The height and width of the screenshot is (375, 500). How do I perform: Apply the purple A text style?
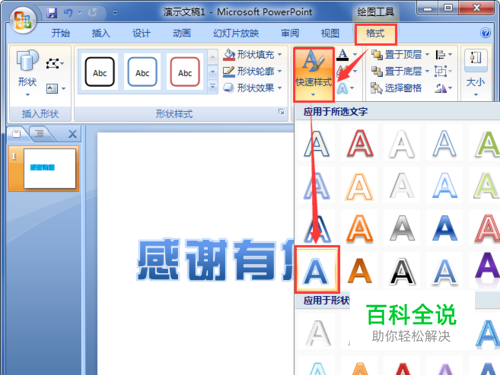(x=487, y=268)
